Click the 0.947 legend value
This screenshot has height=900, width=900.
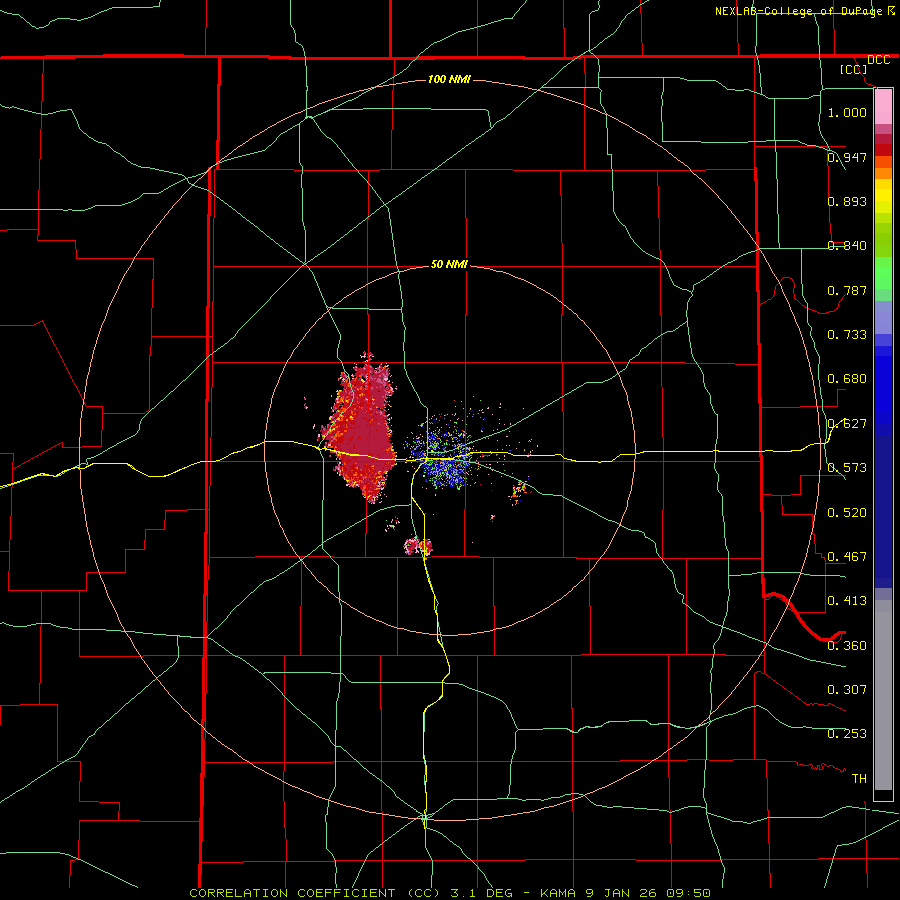pos(847,157)
